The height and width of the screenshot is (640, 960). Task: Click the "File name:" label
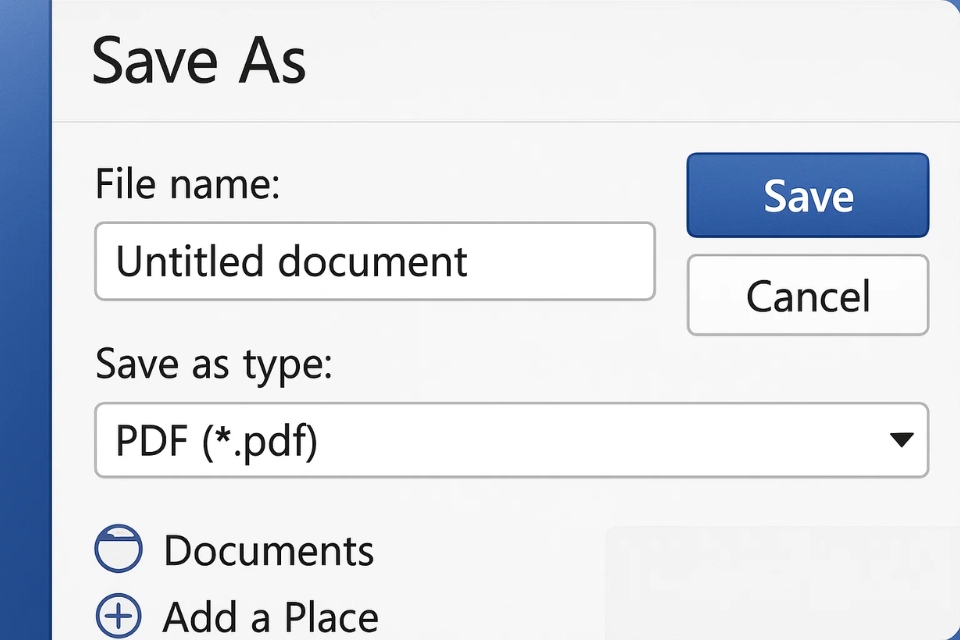(x=188, y=185)
